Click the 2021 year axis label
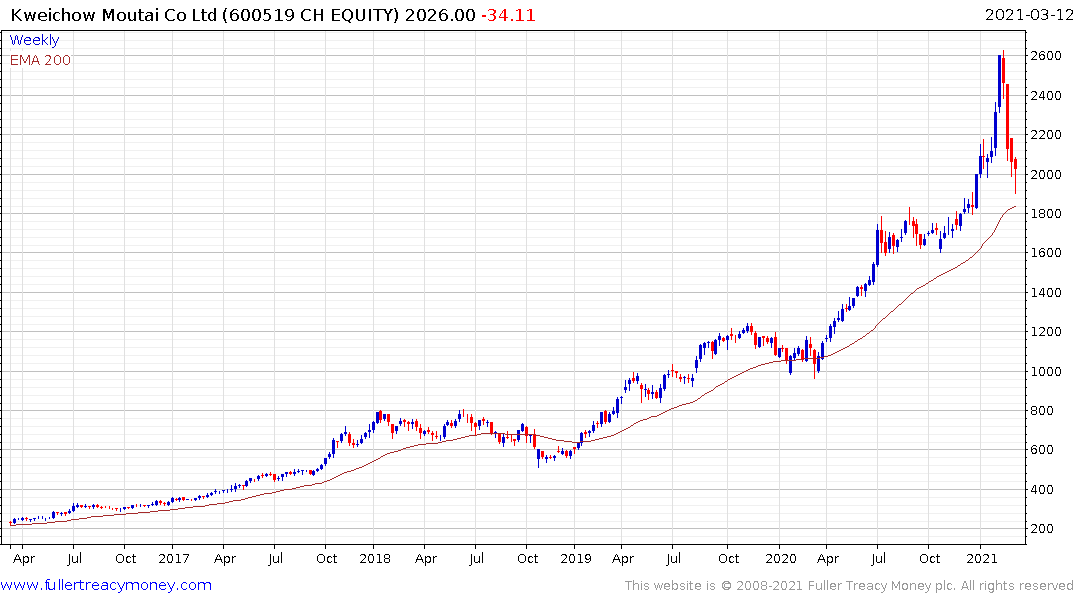 click(981, 558)
